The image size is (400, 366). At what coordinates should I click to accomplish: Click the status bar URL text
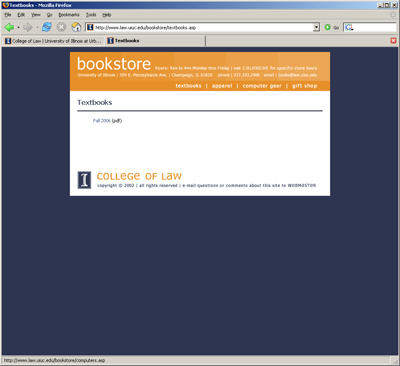click(x=54, y=360)
